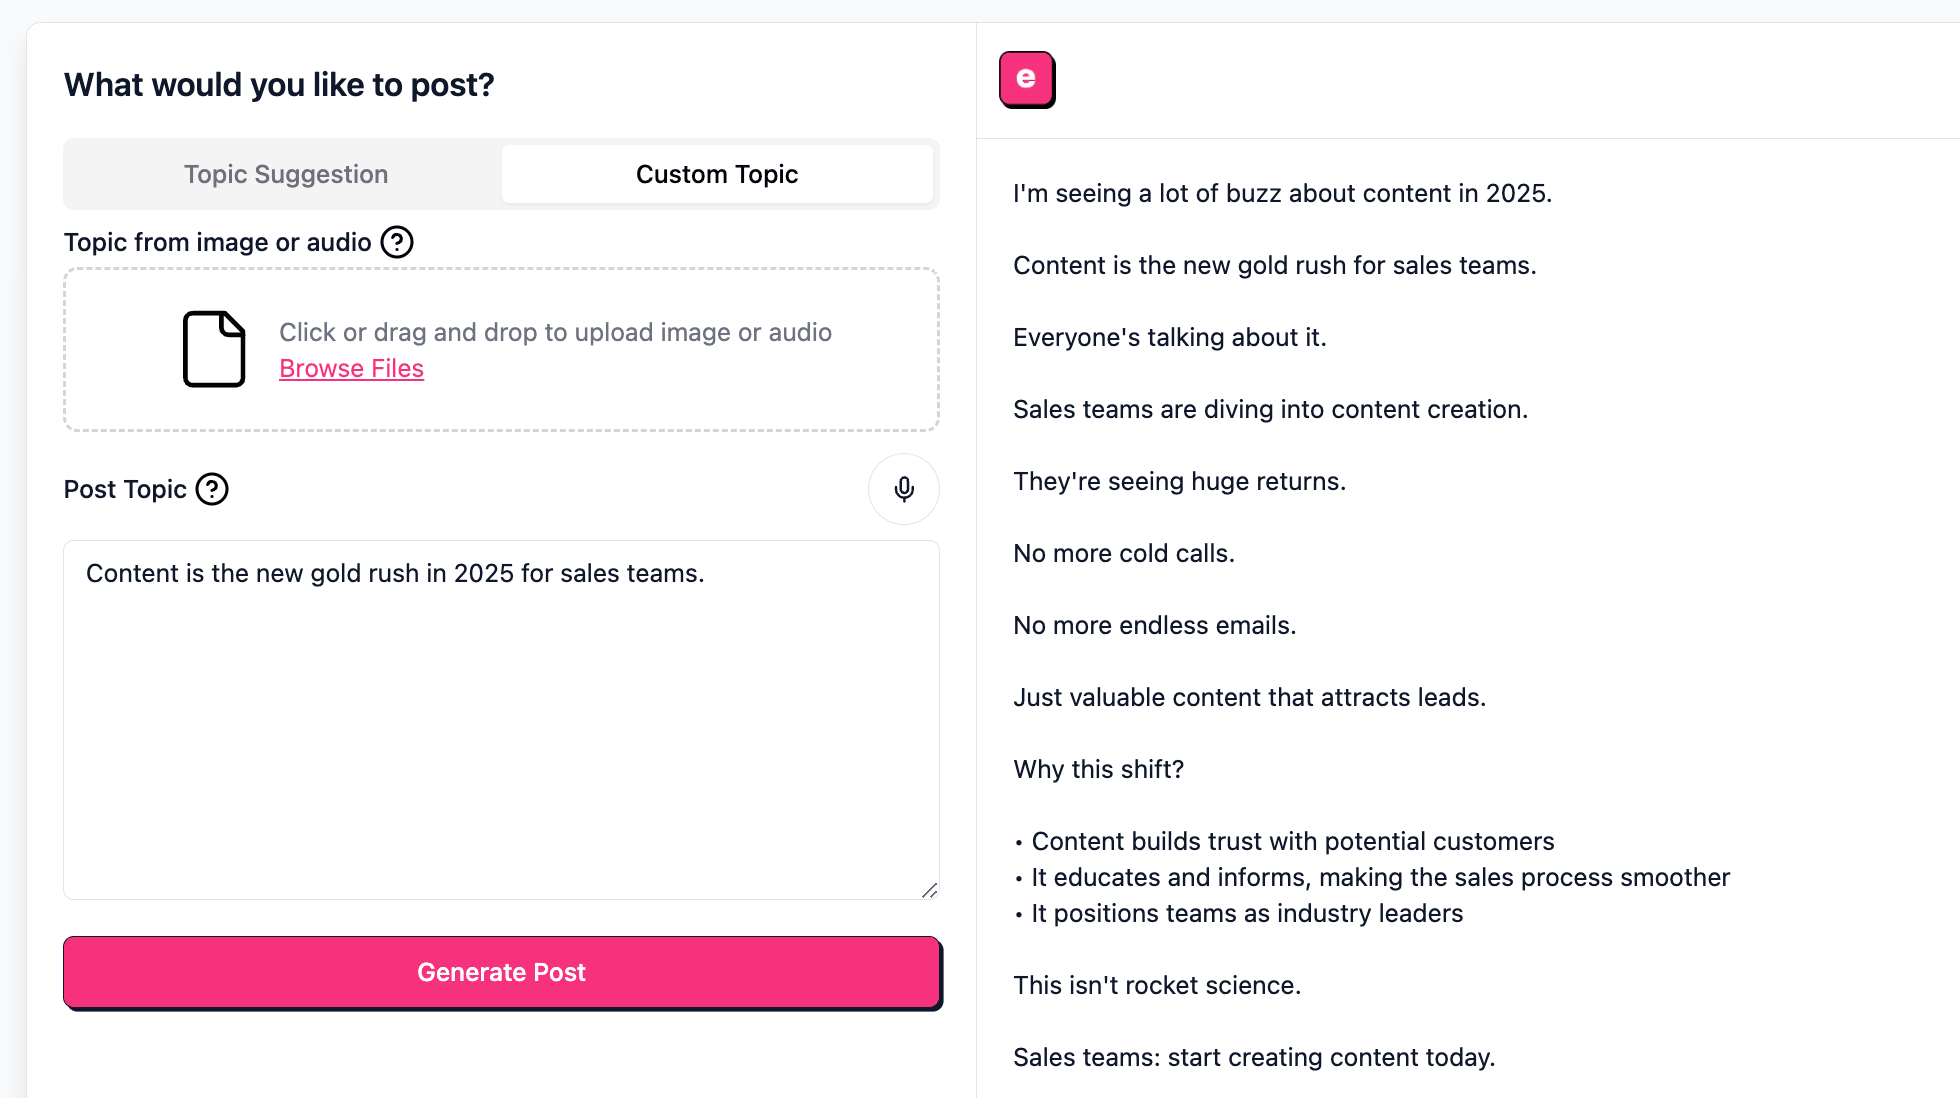Click the 'Content builds trust' bullet point
Screen dimensions: 1960x1098
1284,841
